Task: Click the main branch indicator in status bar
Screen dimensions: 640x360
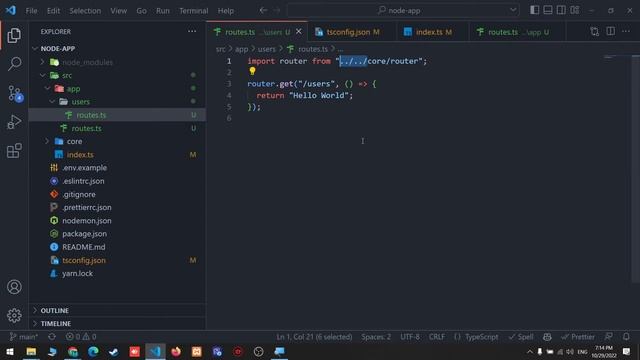Action: pyautogui.click(x=24, y=337)
